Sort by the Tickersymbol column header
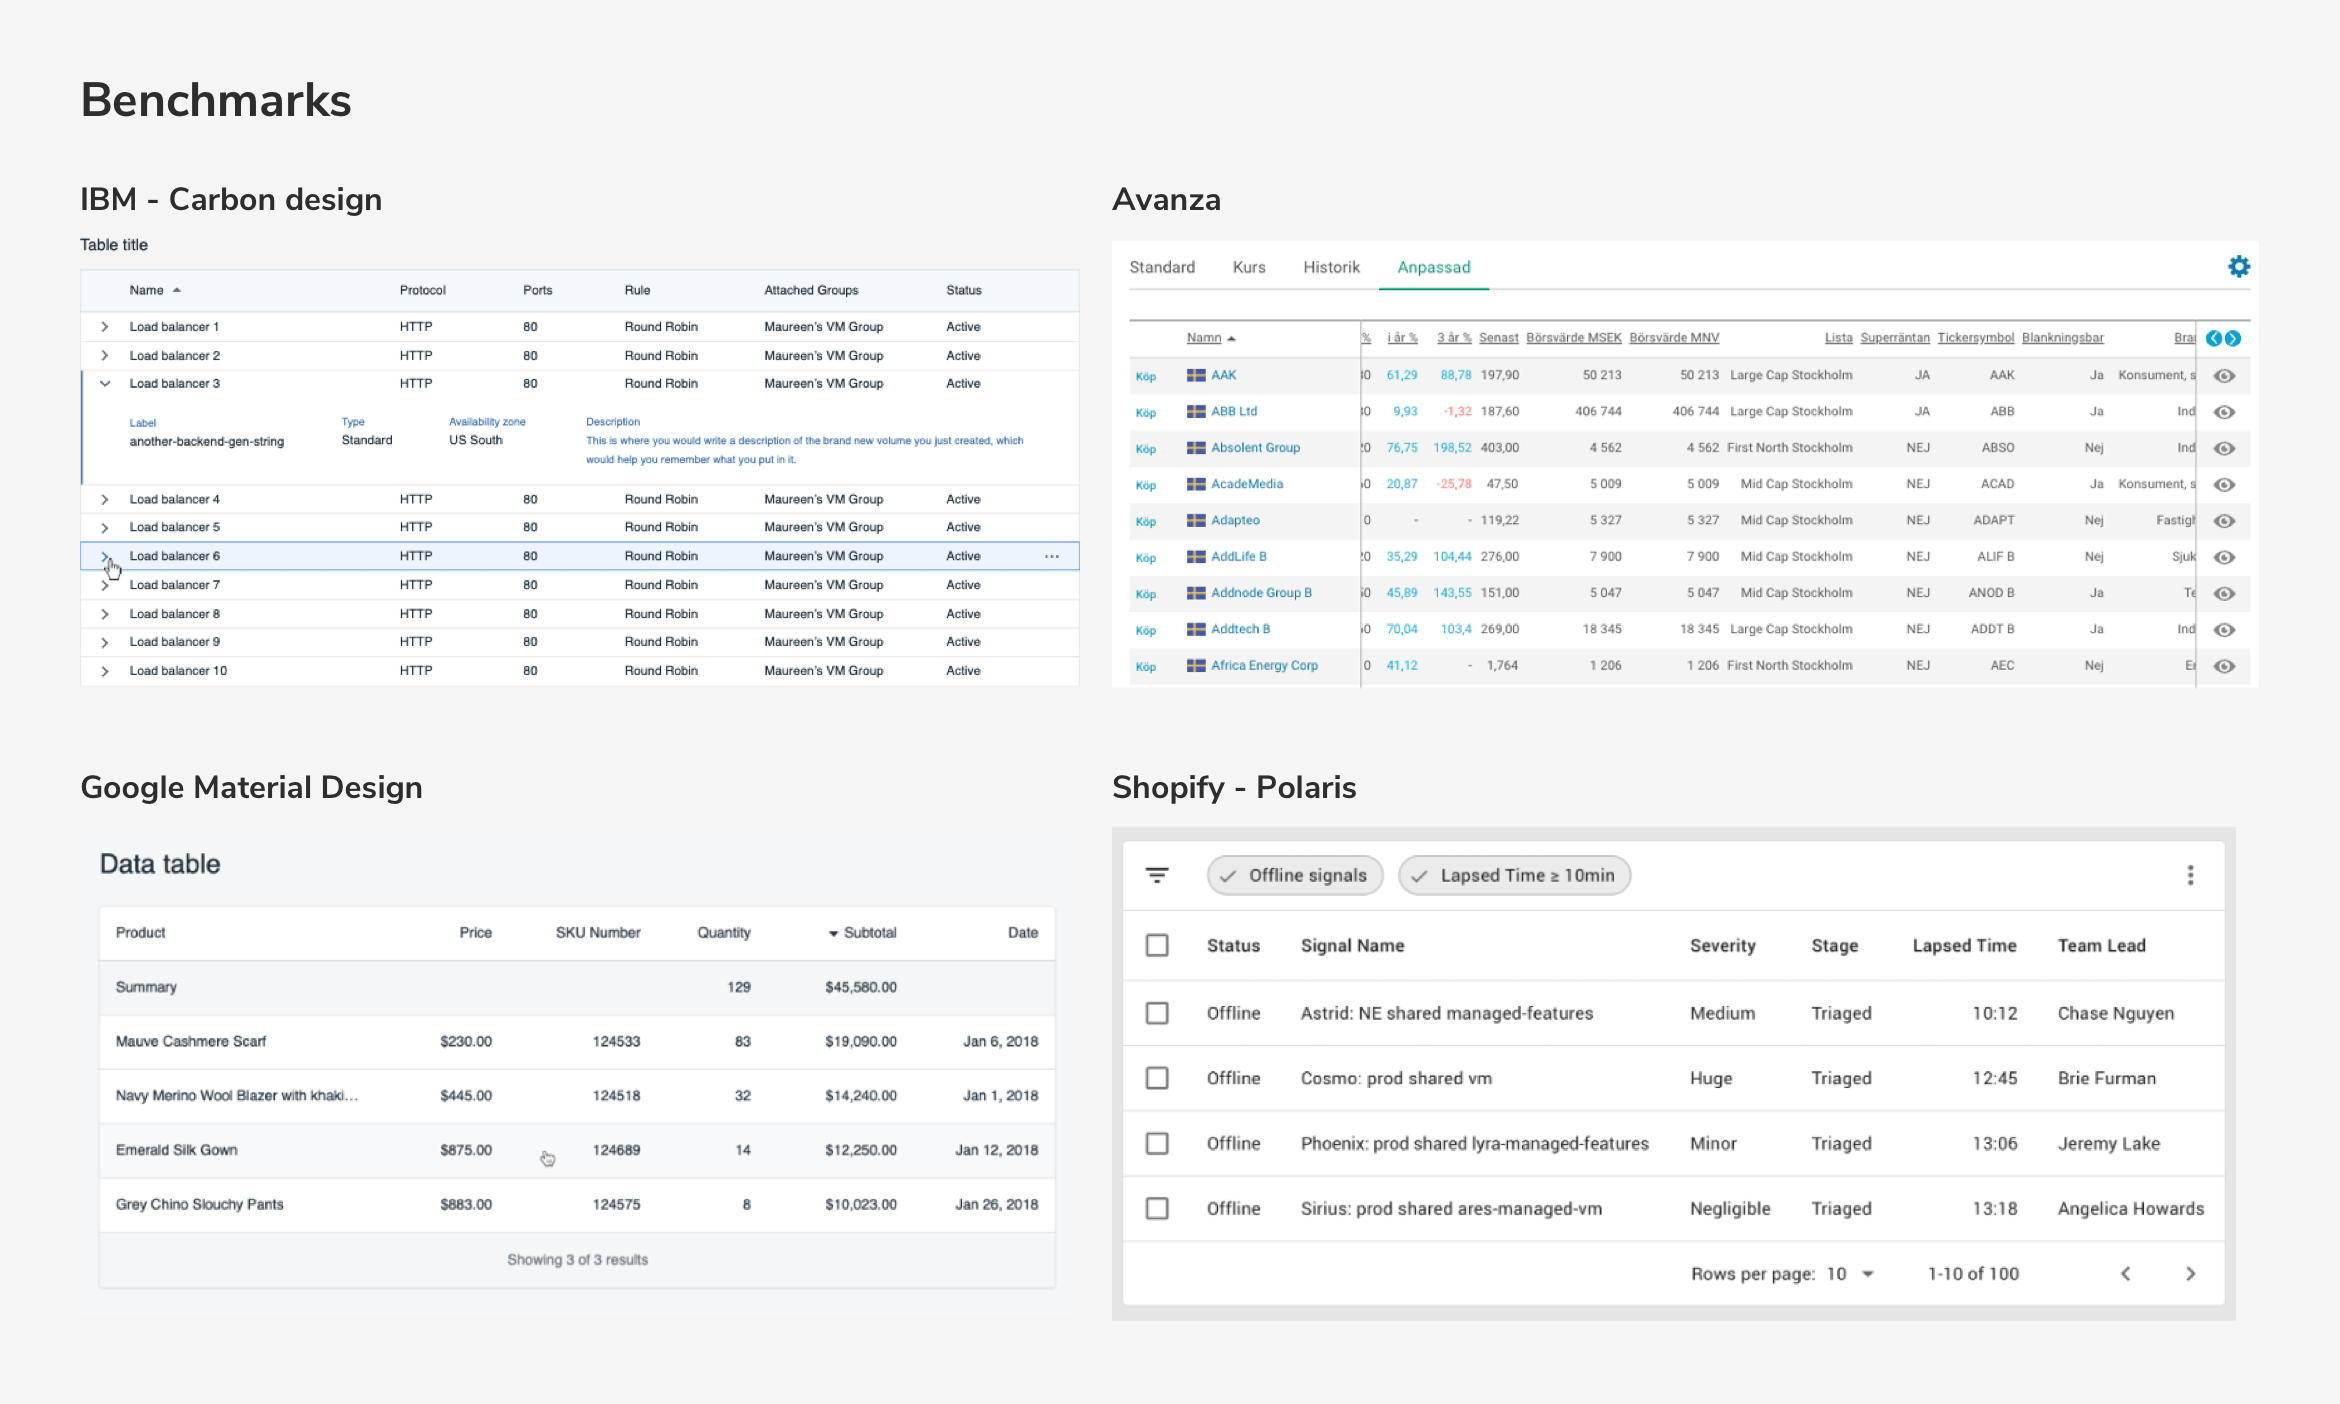This screenshot has width=2340, height=1404. pyautogui.click(x=1976, y=338)
